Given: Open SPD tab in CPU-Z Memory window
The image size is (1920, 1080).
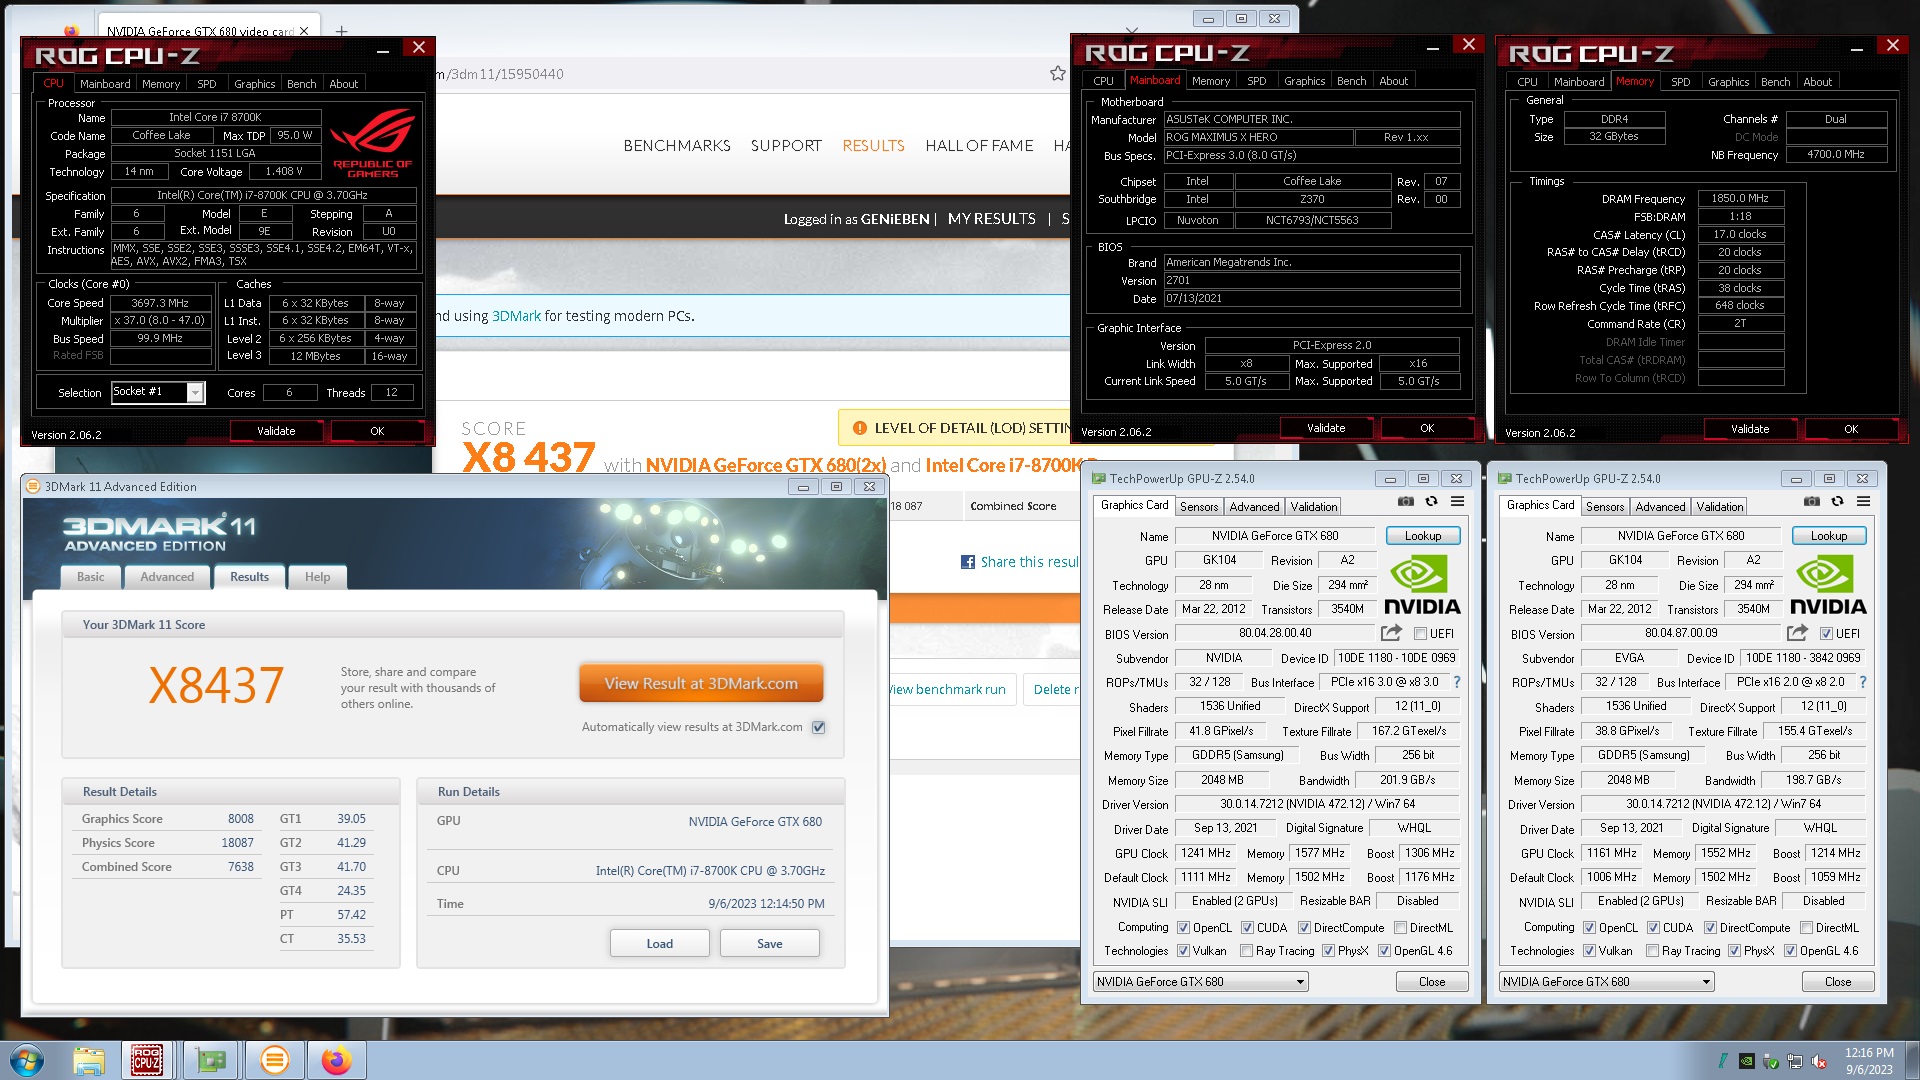Looking at the screenshot, I should 1681,82.
